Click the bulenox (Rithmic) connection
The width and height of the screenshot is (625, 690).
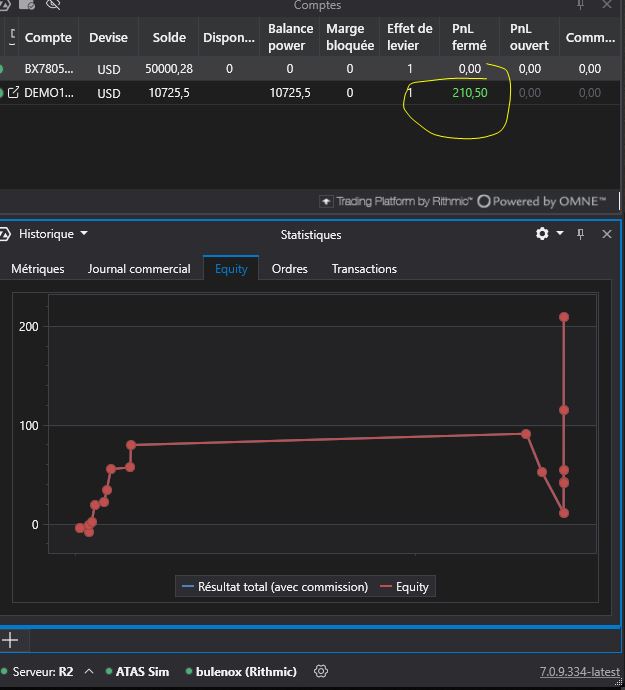coord(245,671)
